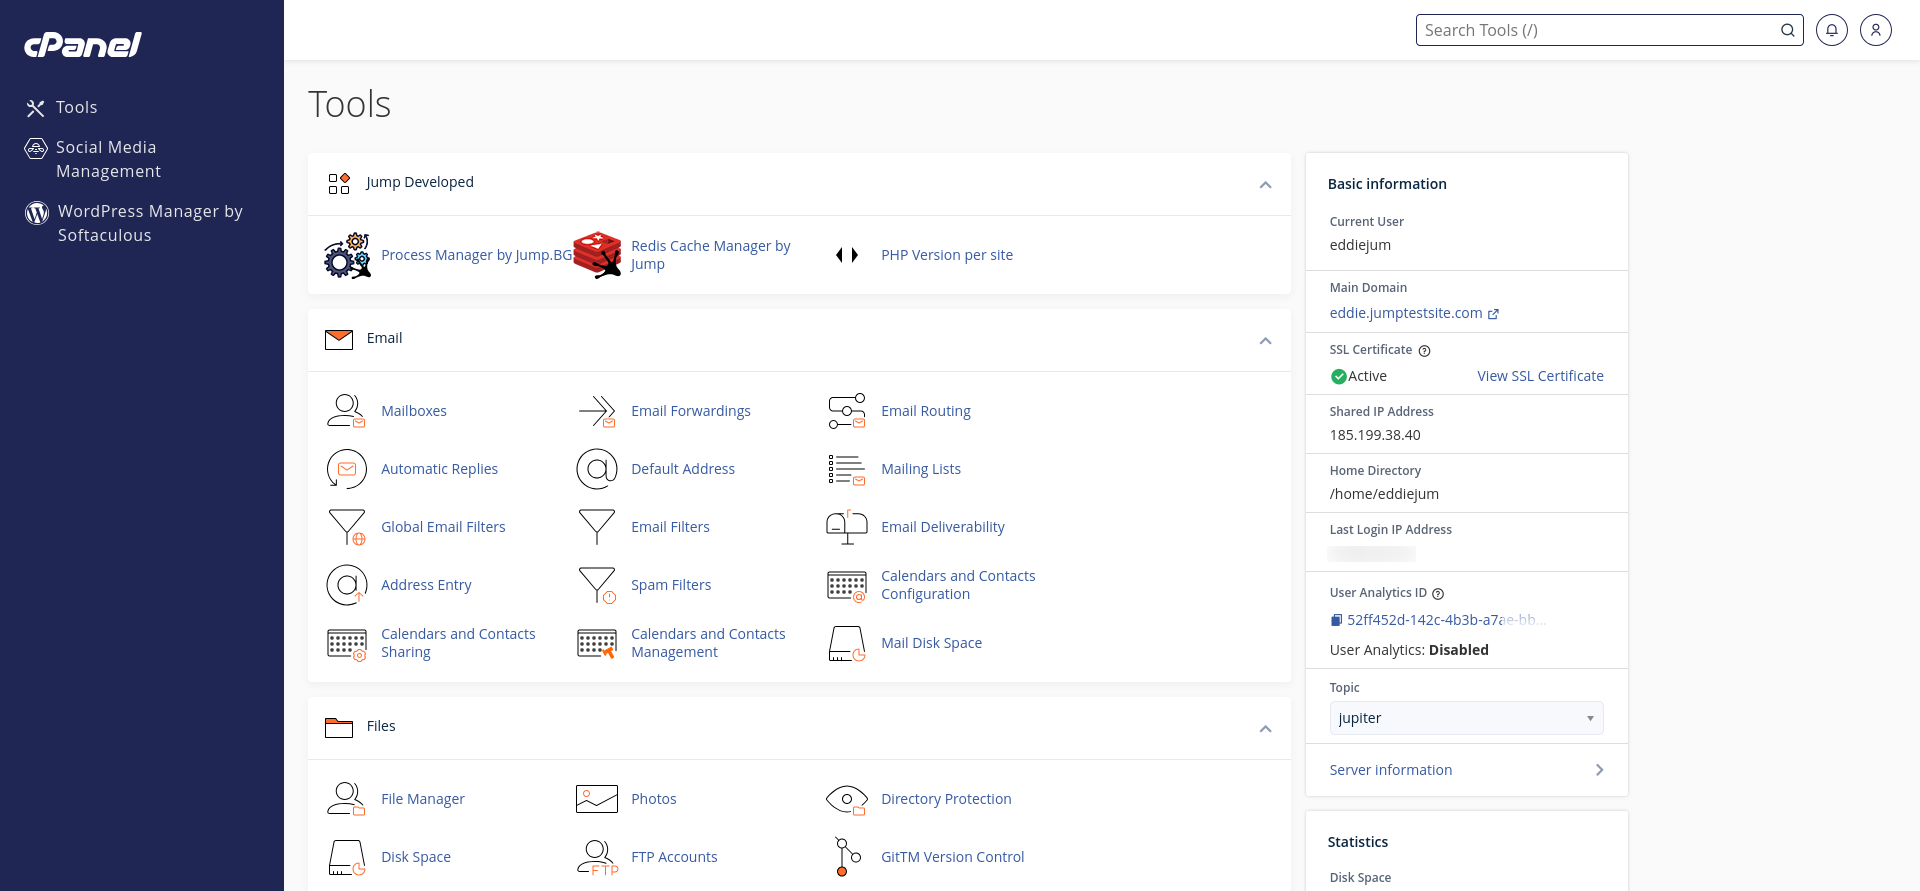The height and width of the screenshot is (891, 1920).
Task: Click the Redis Cache Manager icon
Action: point(597,255)
